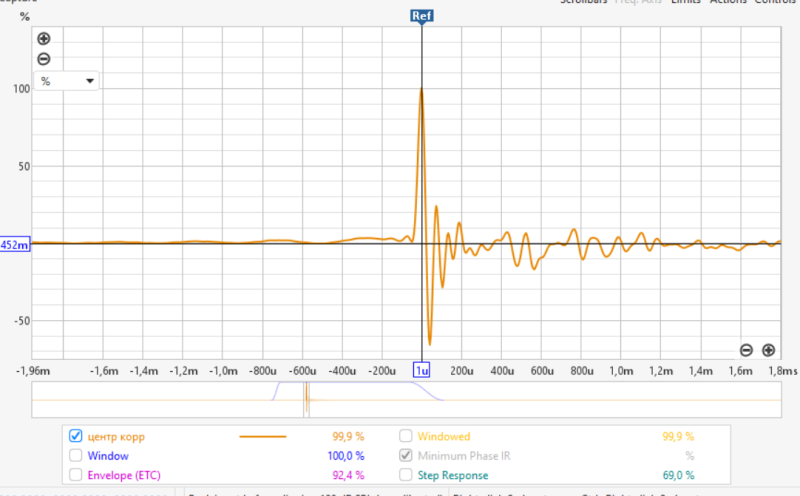The image size is (800, 496).
Task: Open the Actions menu
Action: (728, 2)
